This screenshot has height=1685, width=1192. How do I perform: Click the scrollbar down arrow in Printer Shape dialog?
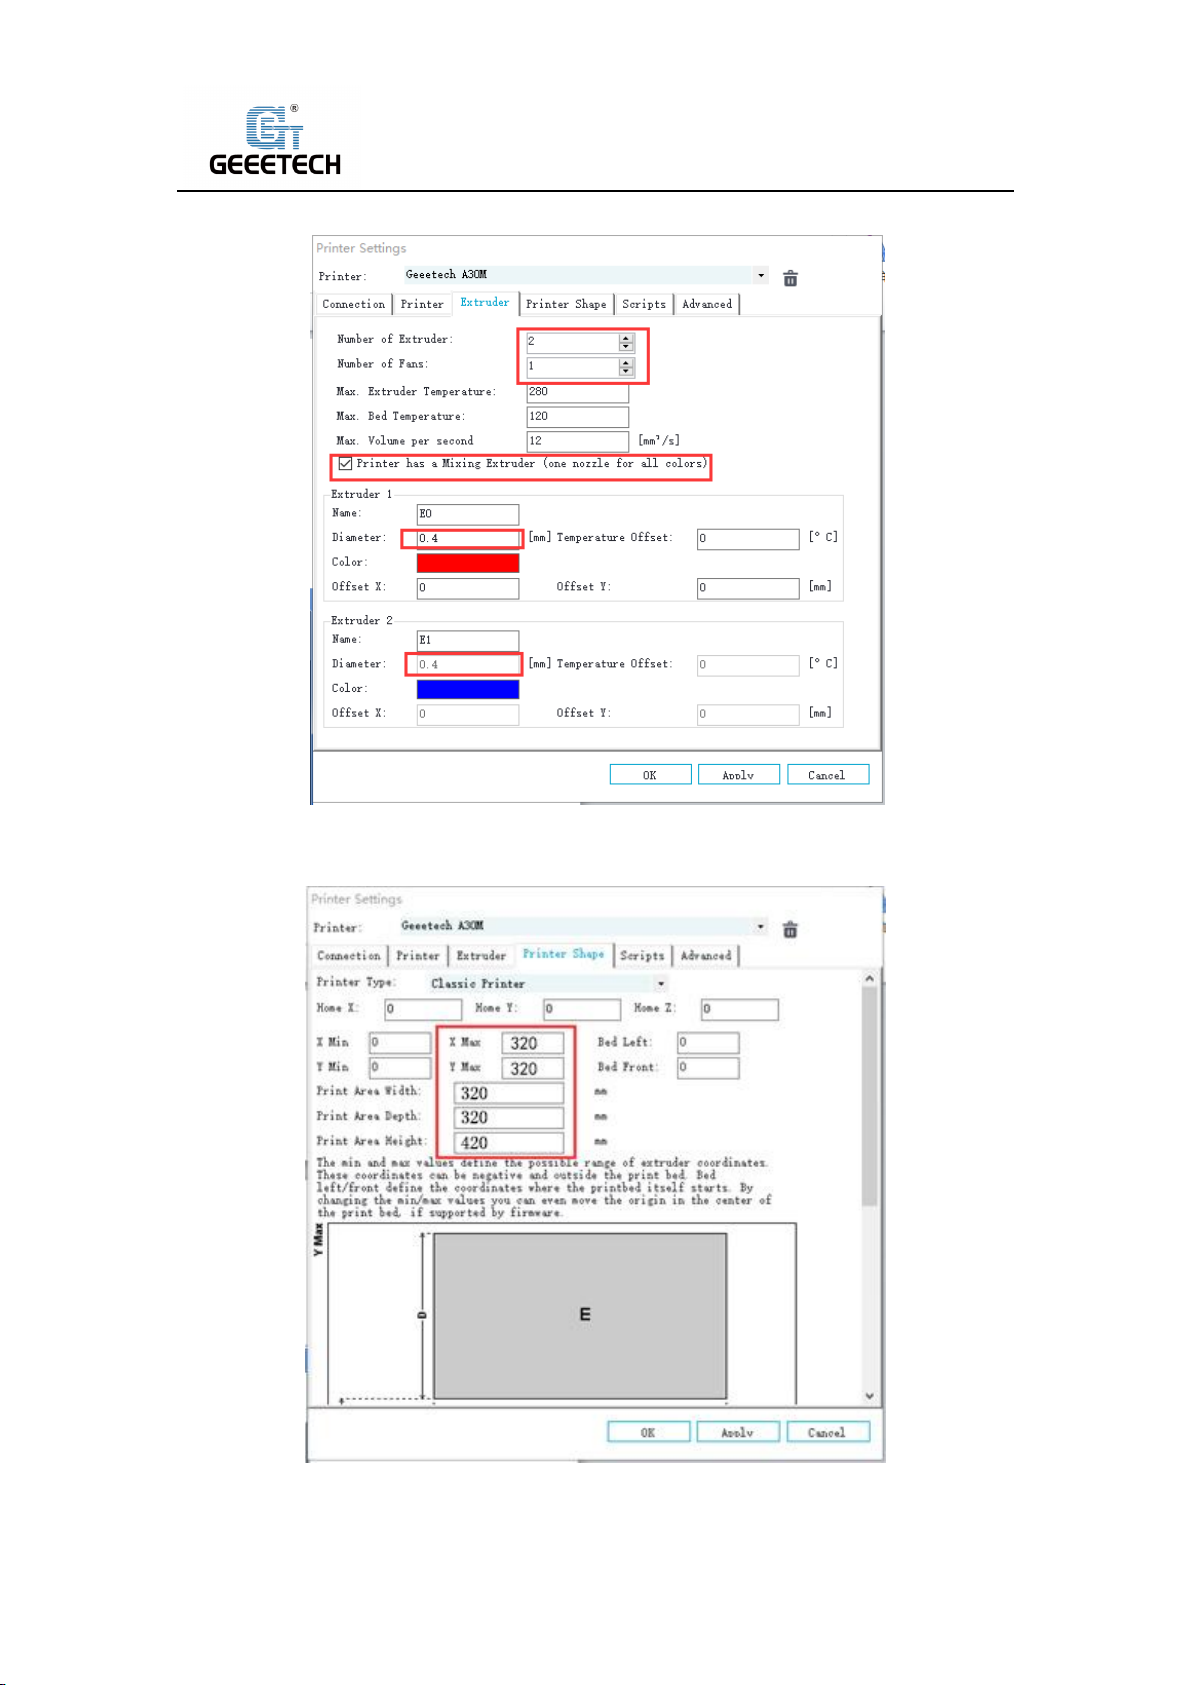pyautogui.click(x=869, y=1396)
